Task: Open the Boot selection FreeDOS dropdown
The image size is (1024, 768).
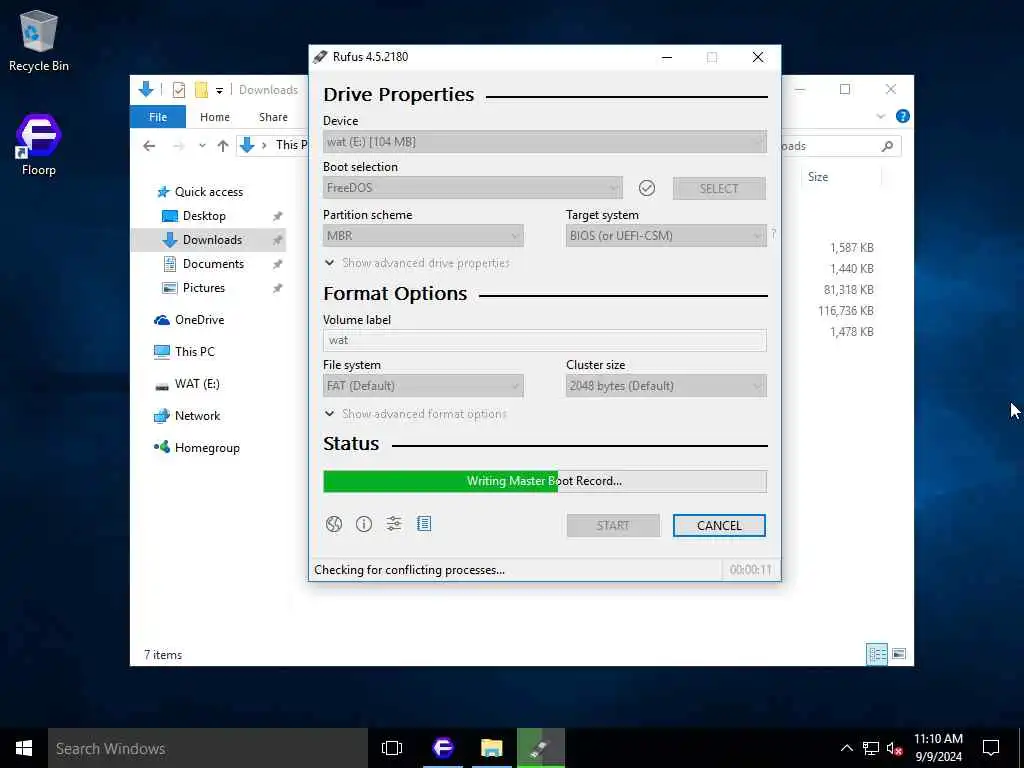Action: [473, 188]
